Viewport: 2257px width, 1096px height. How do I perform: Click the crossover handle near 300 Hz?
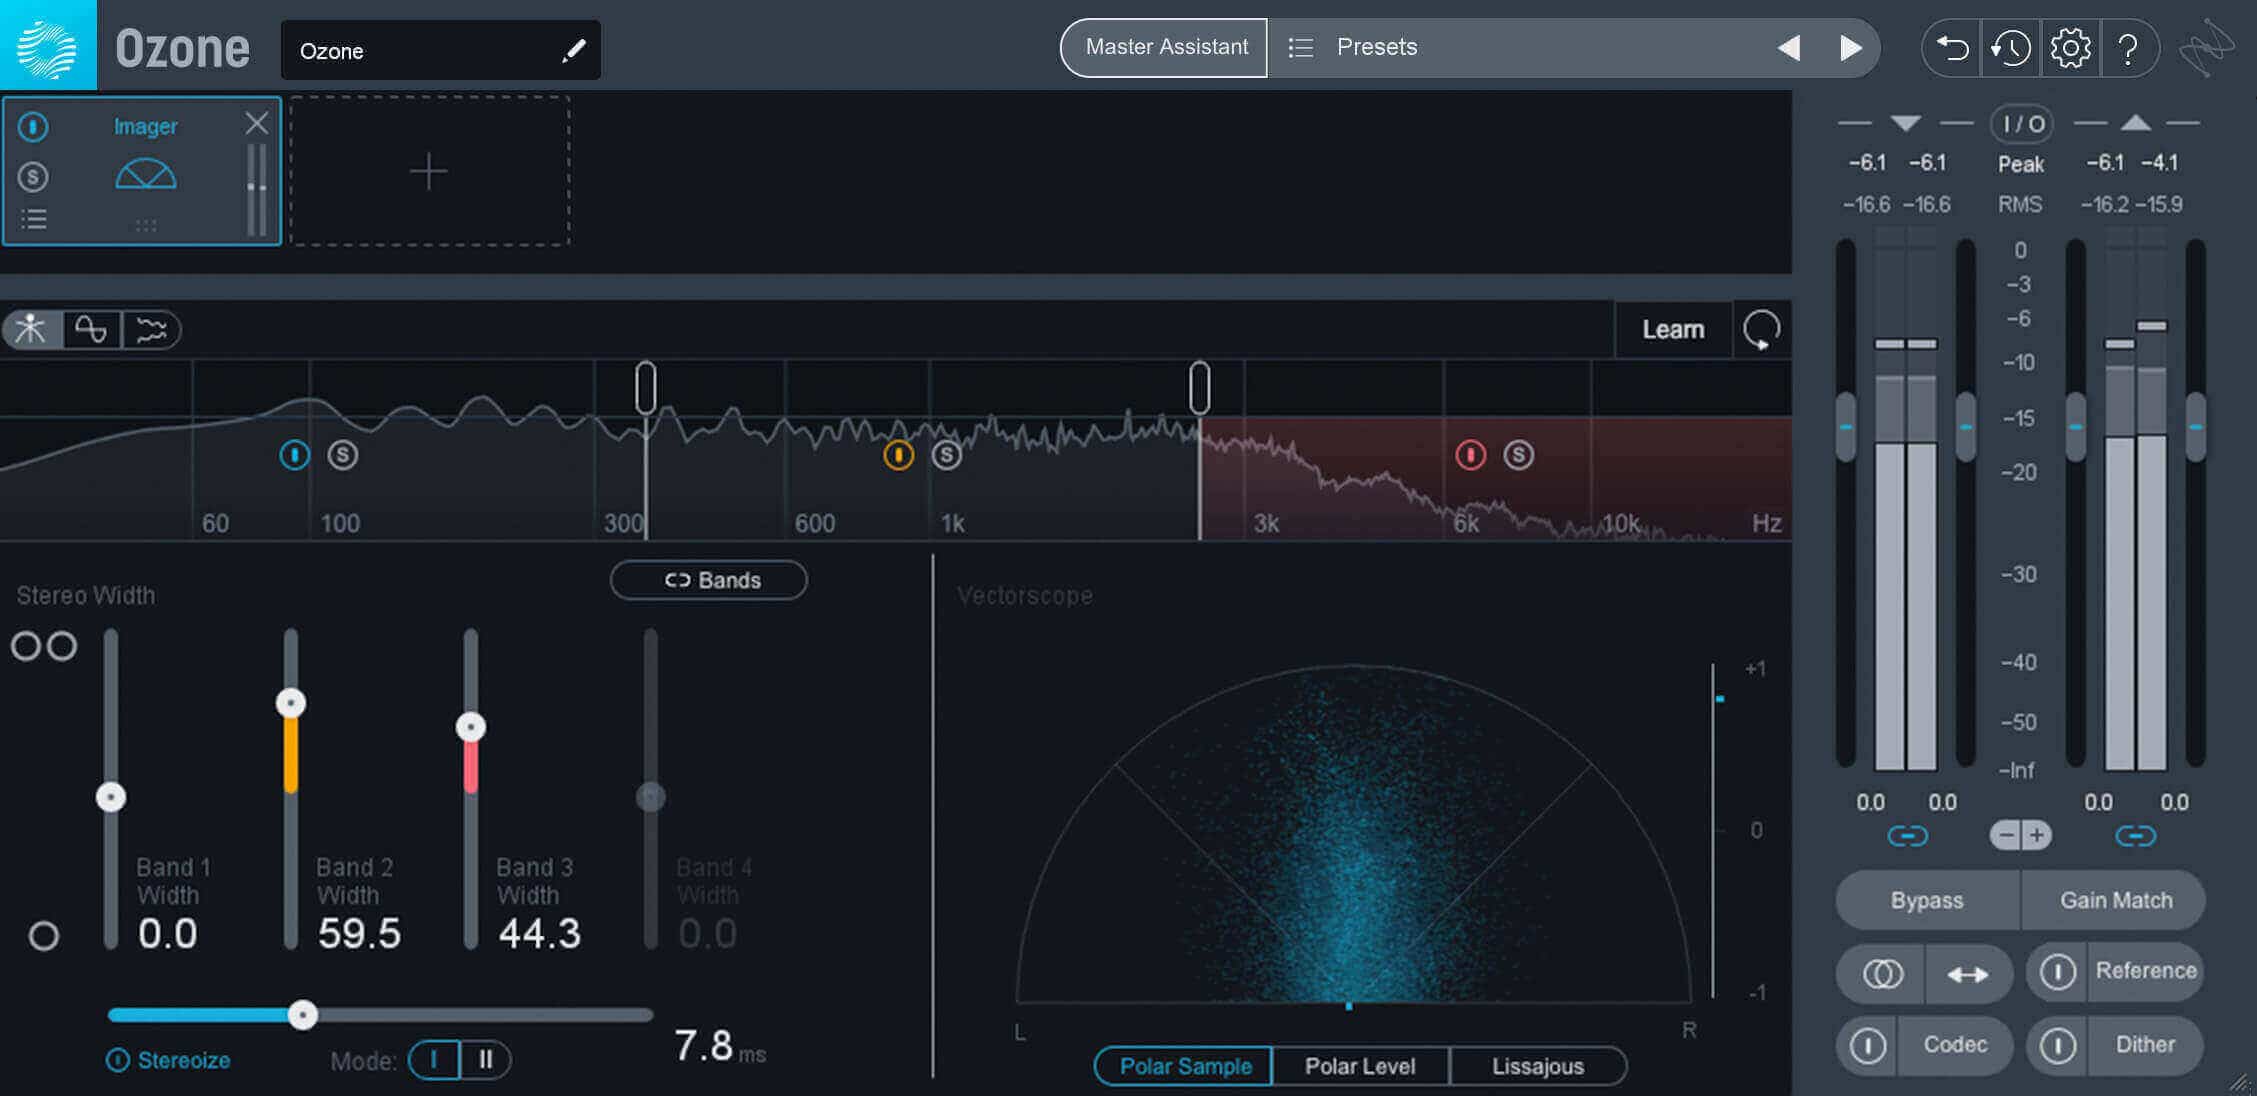point(646,388)
